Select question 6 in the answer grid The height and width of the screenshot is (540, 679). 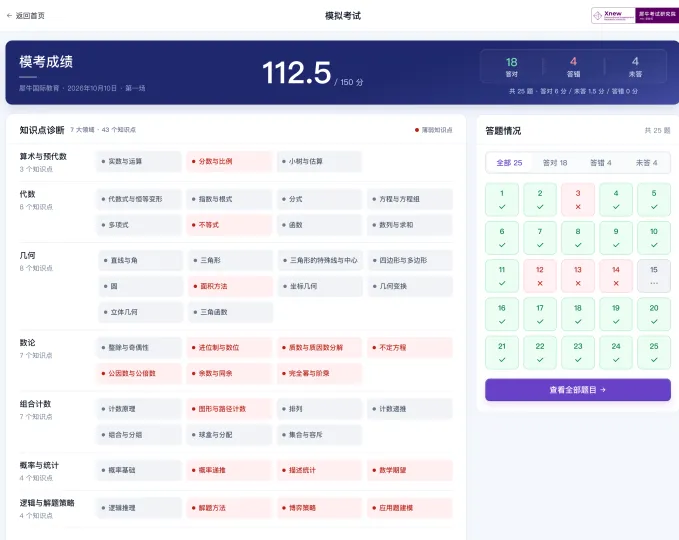click(x=502, y=238)
